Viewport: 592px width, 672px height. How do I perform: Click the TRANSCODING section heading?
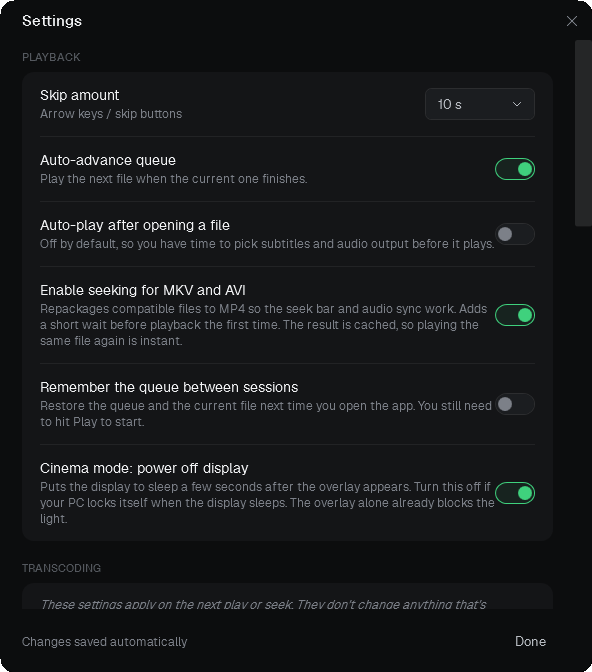pyautogui.click(x=61, y=568)
